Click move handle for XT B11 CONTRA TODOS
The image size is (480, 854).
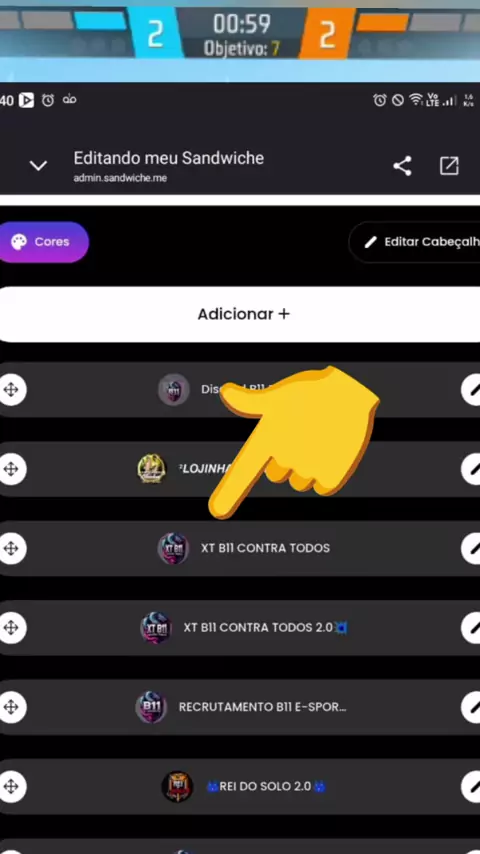click(x=11, y=548)
